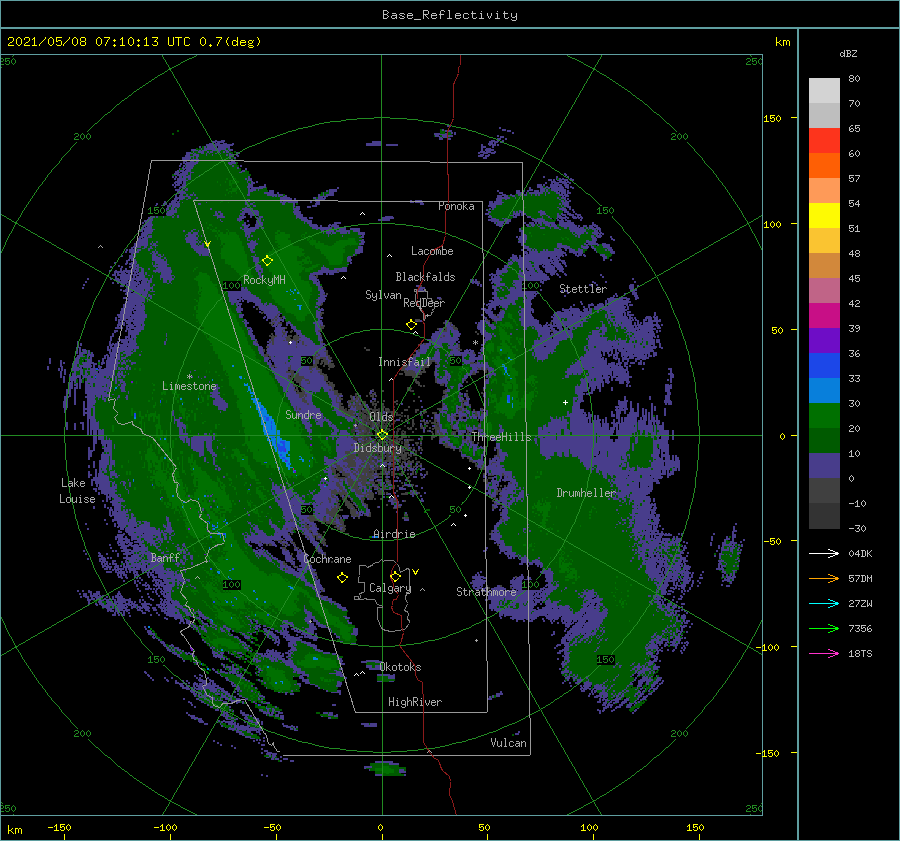Click the magenta swatch between 42 and 39 dBZ
Viewport: 900px width, 841px height.
tap(824, 316)
